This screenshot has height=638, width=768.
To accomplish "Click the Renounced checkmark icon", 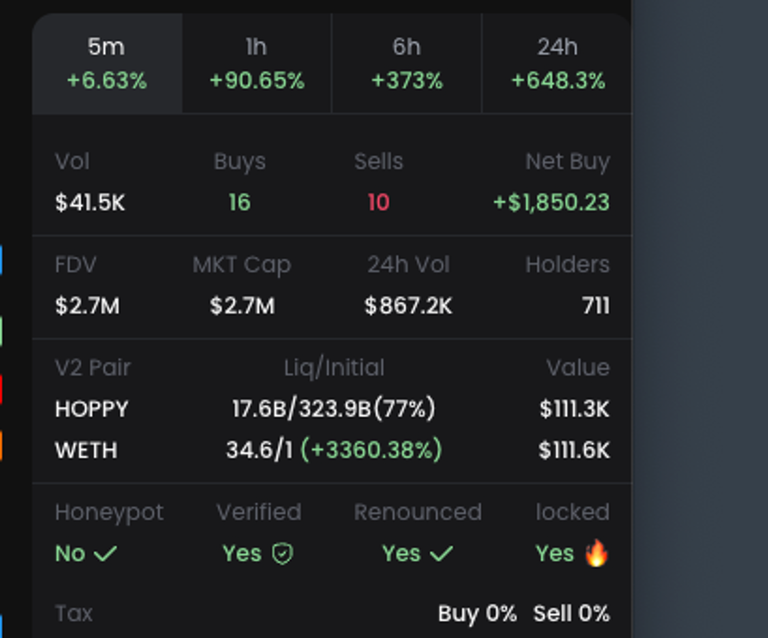I will pos(441,553).
